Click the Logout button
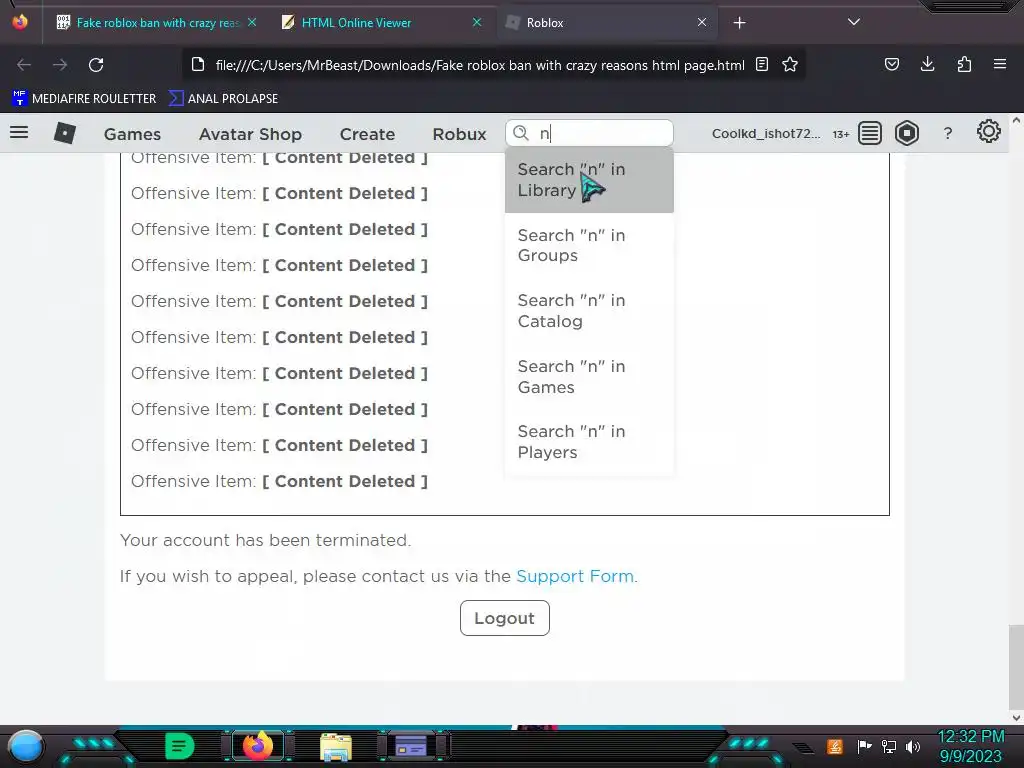This screenshot has width=1024, height=768. pyautogui.click(x=505, y=618)
